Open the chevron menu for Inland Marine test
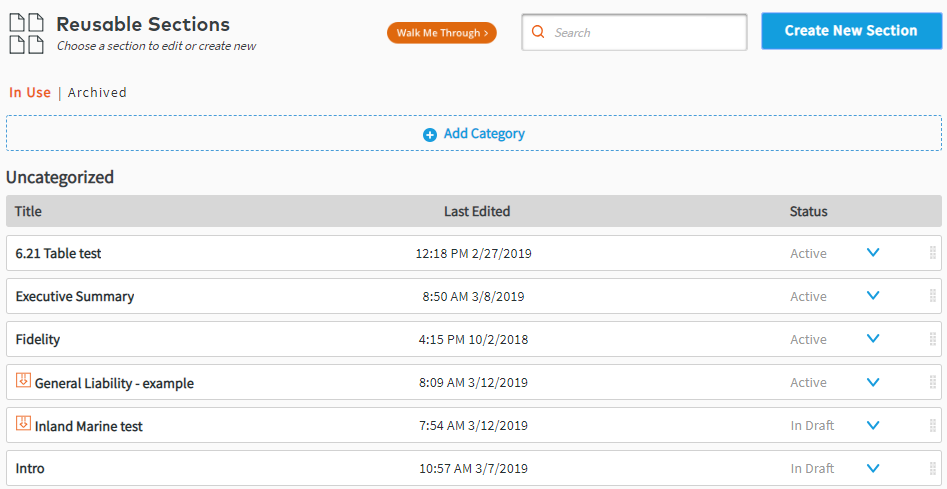Screen dimensions: 947x489 pos(873,425)
